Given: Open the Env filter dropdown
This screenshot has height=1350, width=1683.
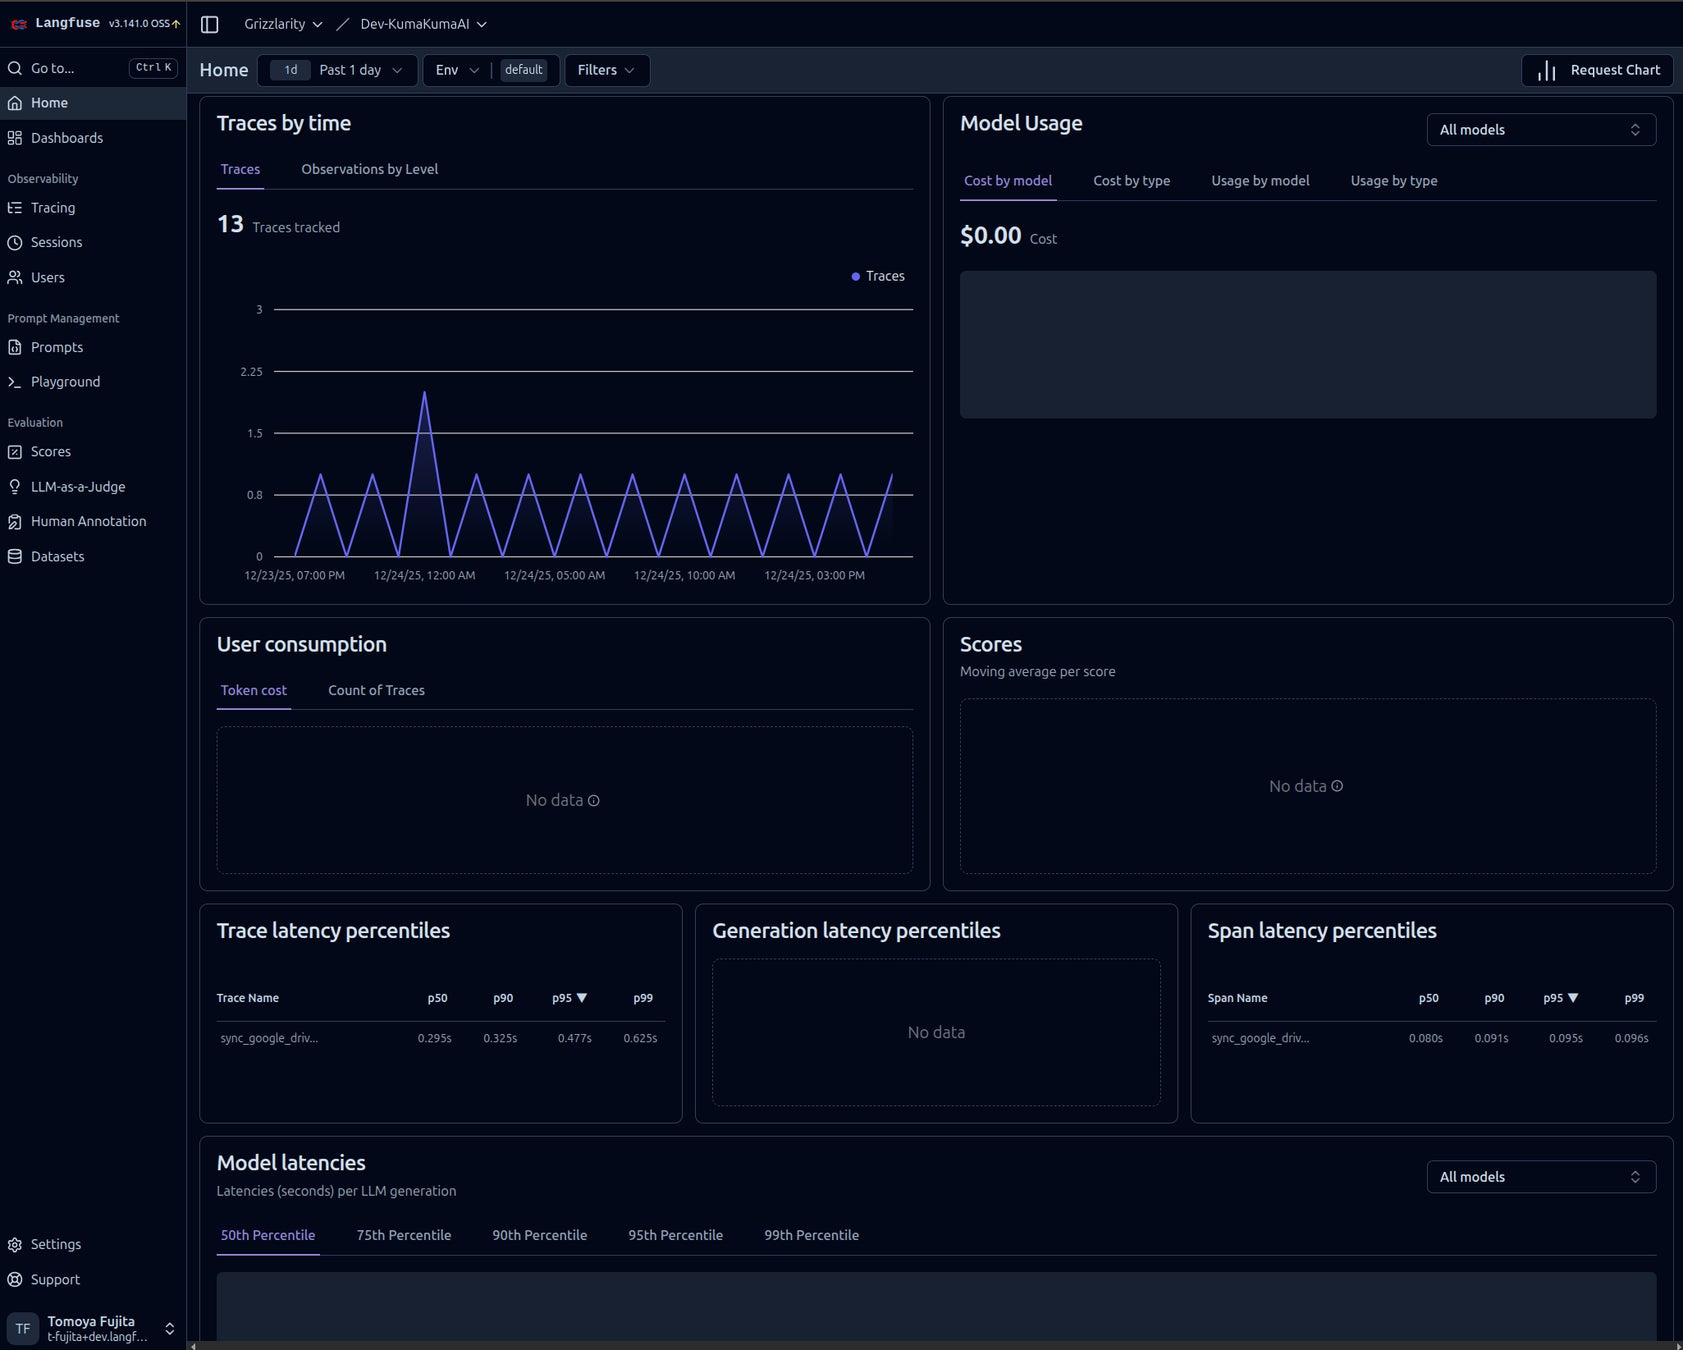Looking at the screenshot, I should [x=457, y=70].
